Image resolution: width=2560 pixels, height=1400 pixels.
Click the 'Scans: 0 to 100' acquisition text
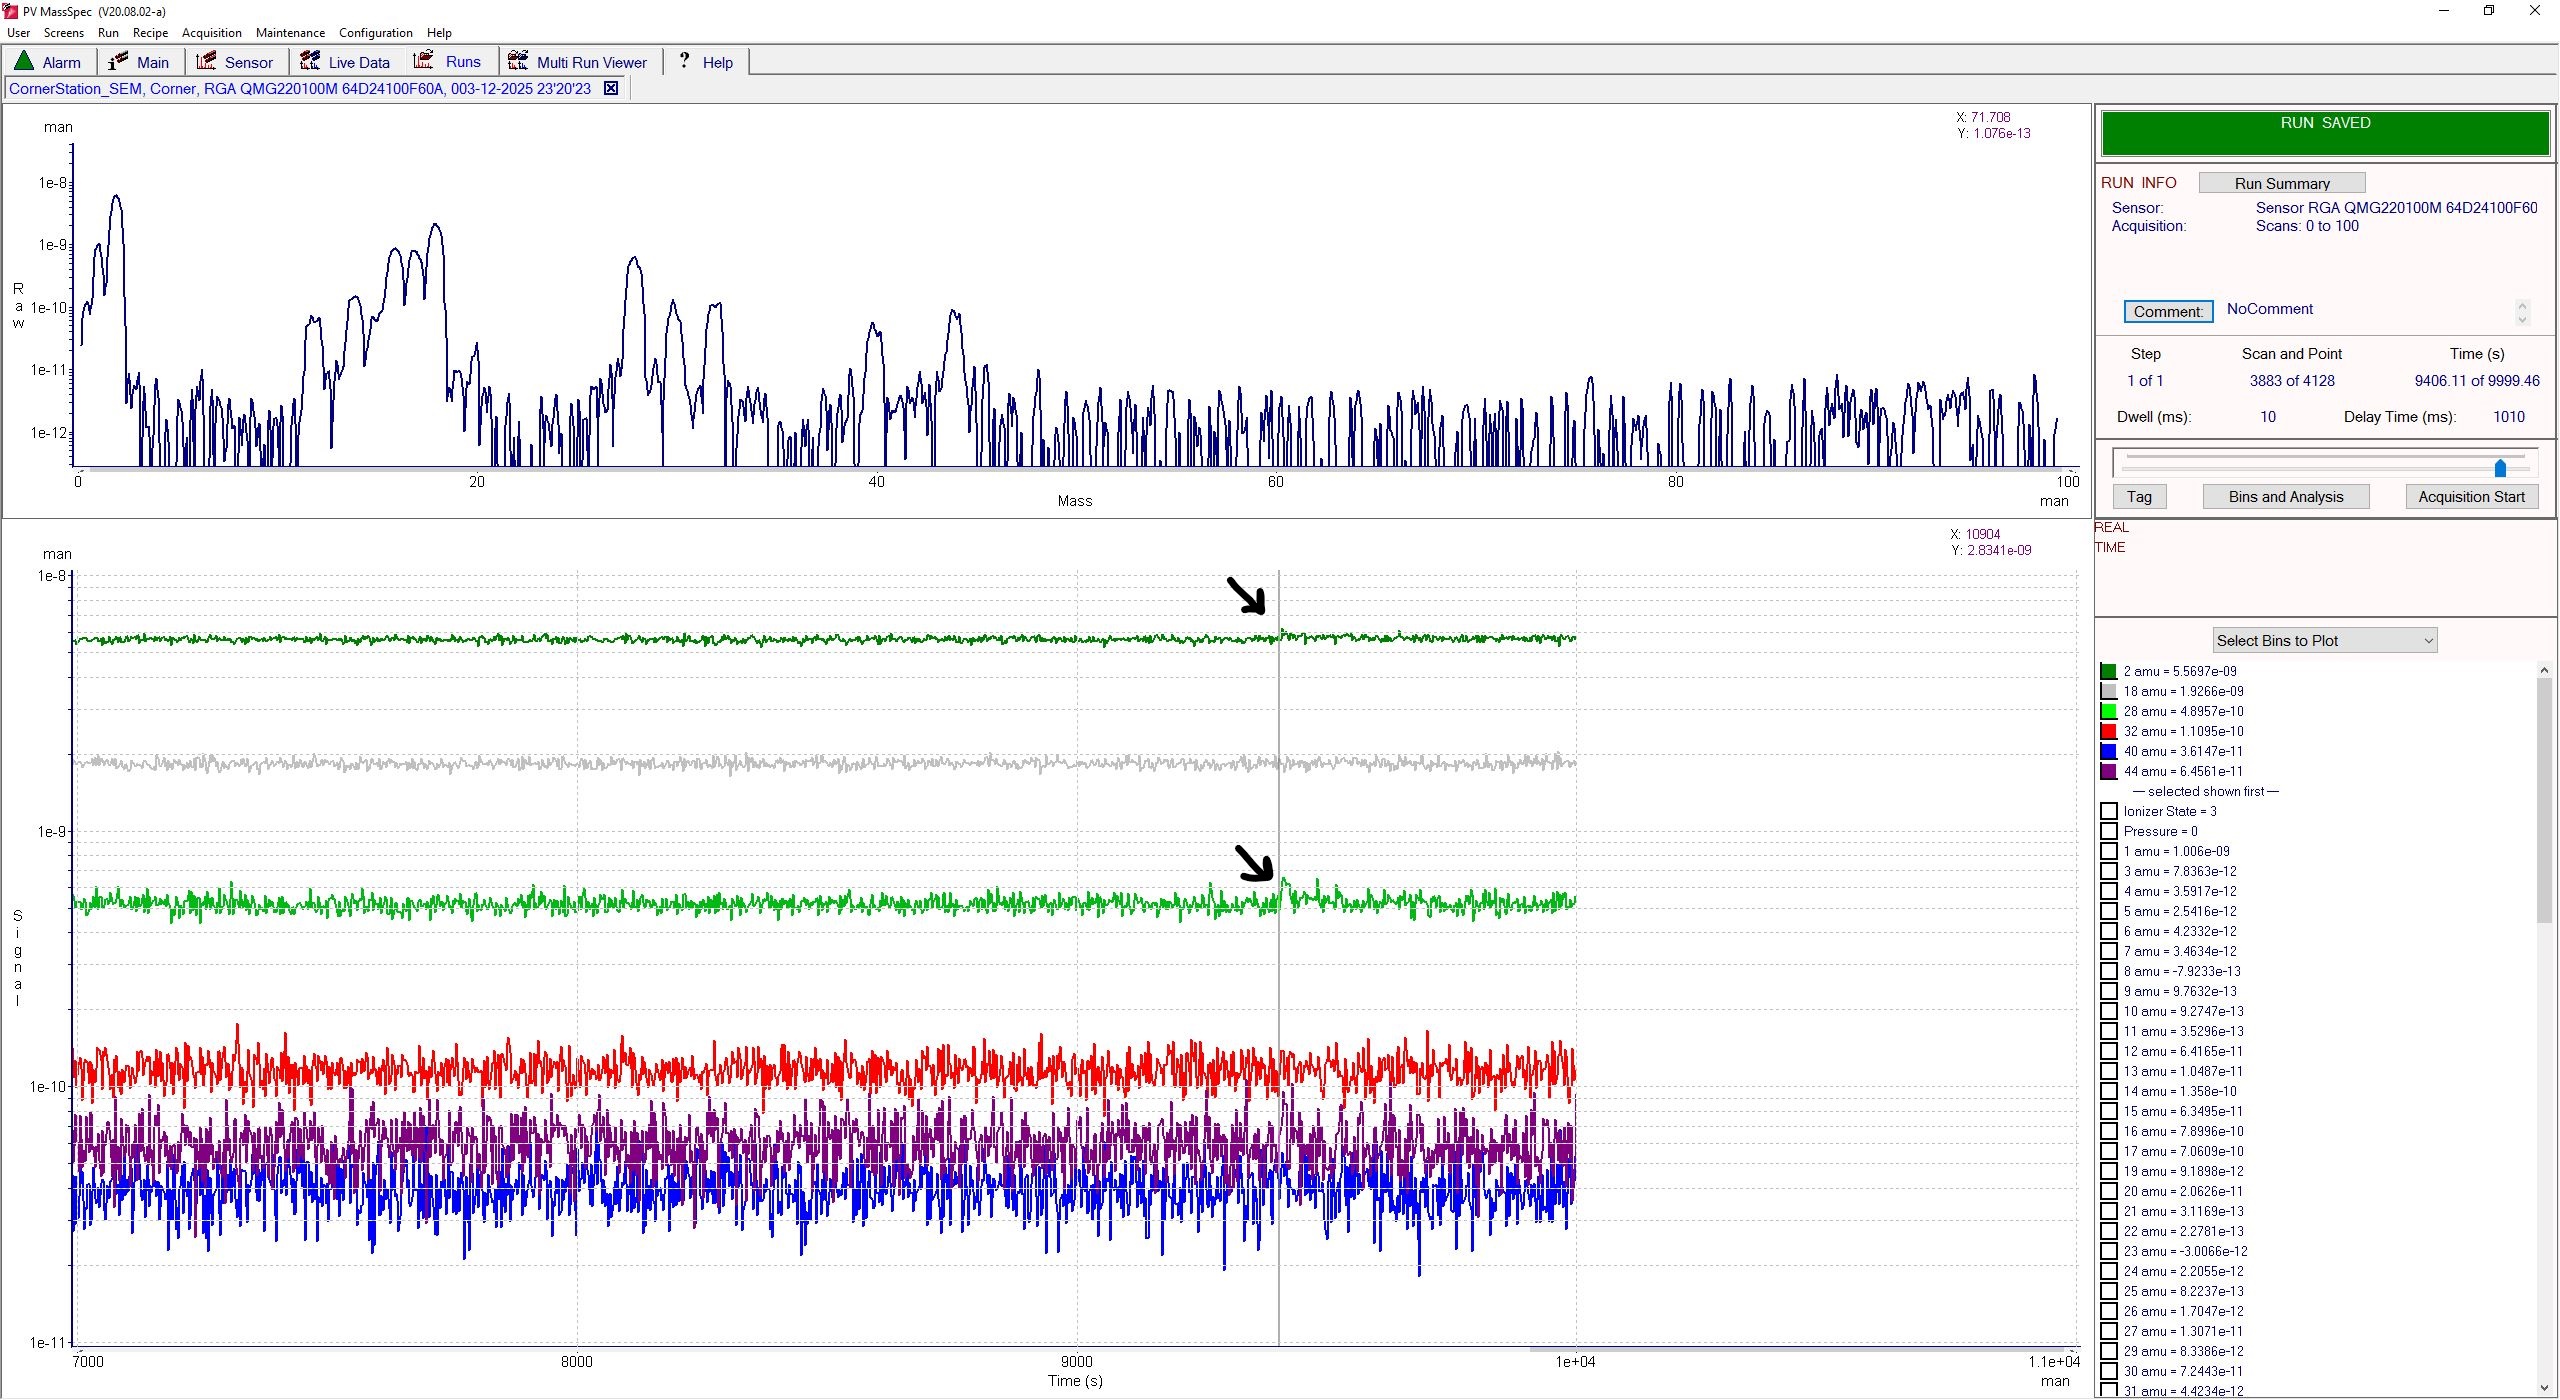[2306, 226]
